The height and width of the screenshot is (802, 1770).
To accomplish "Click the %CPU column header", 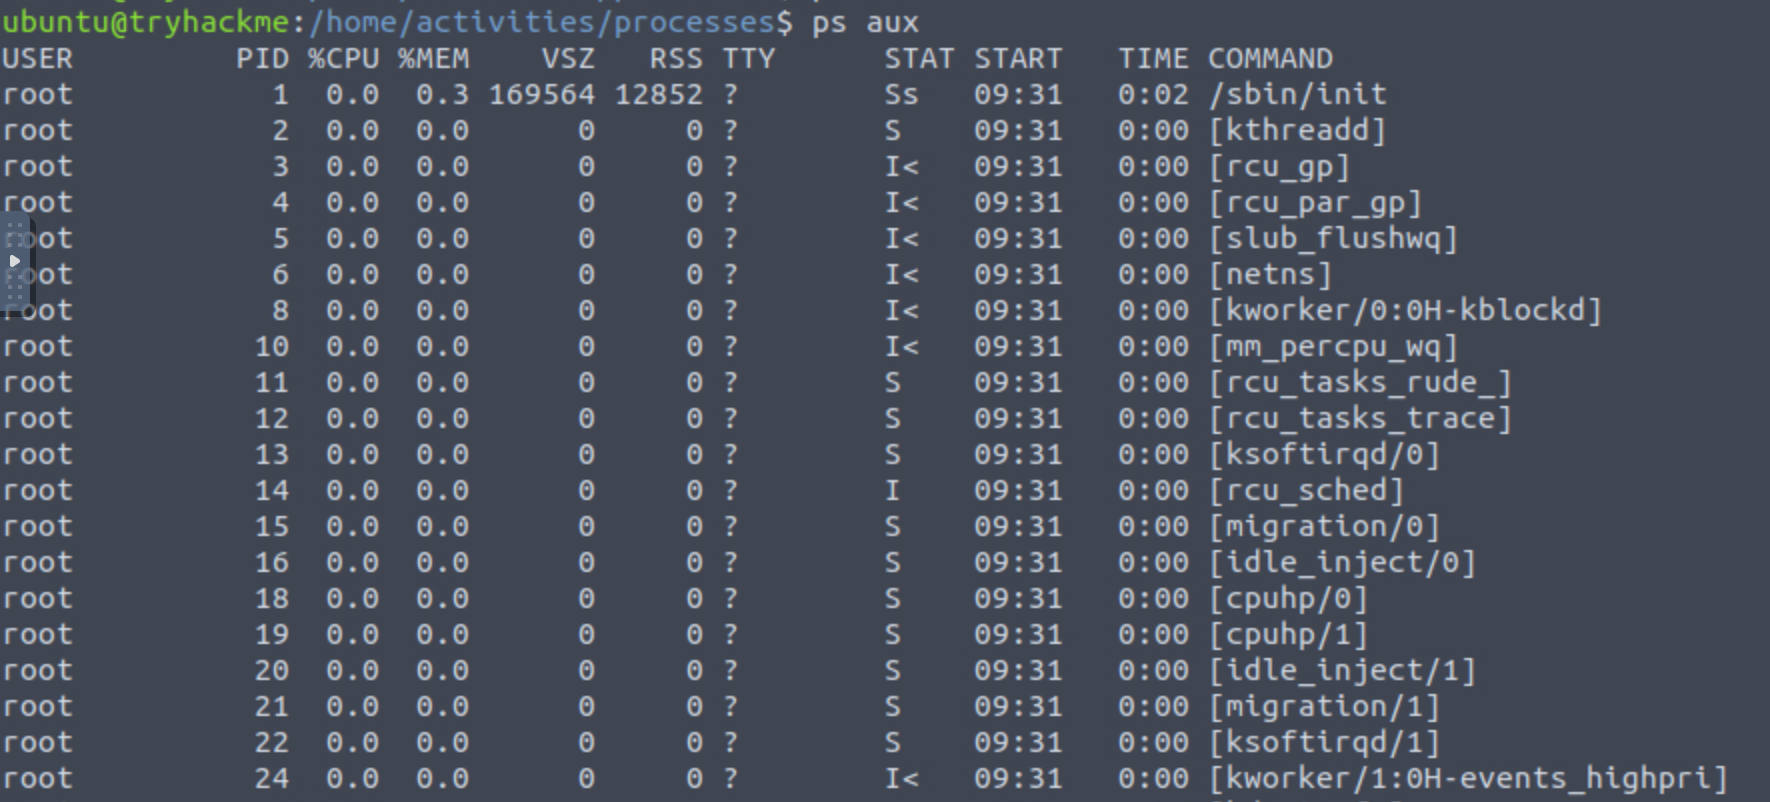I will click(x=343, y=59).
